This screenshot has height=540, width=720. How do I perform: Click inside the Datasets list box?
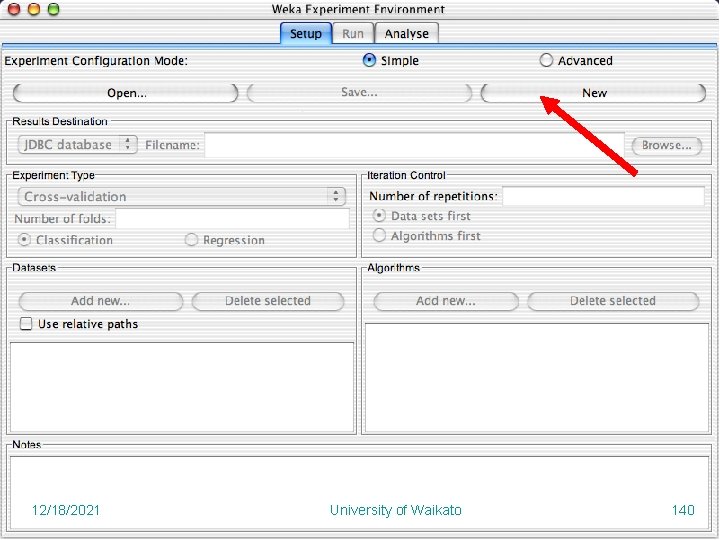[x=182, y=387]
